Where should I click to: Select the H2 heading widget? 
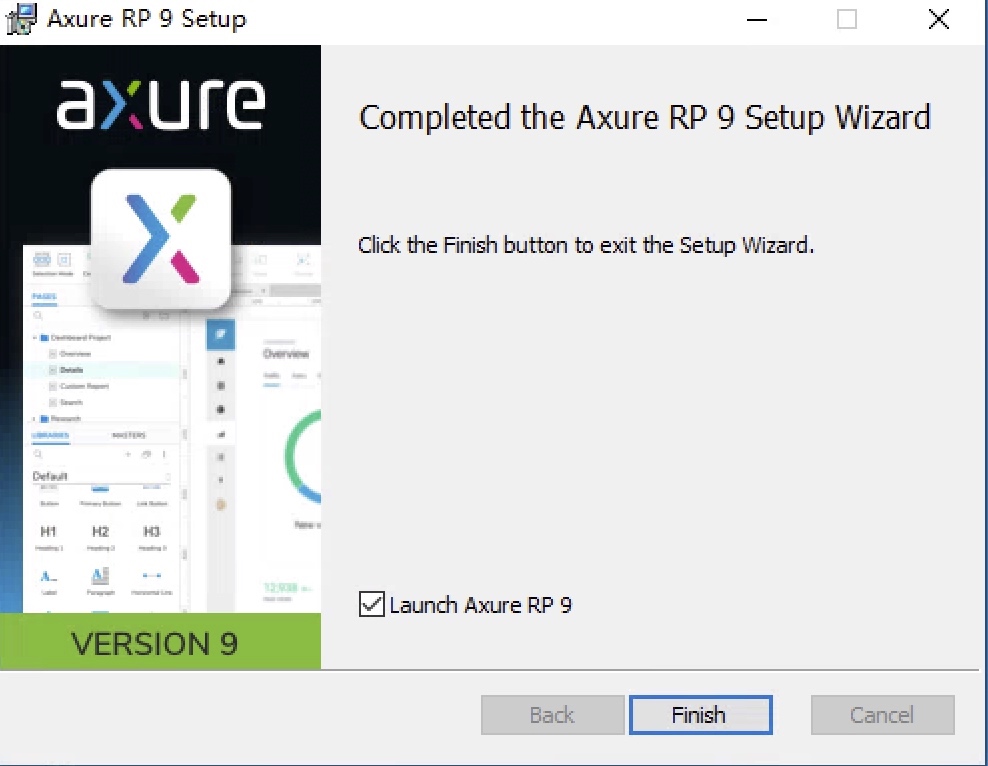coord(99,530)
